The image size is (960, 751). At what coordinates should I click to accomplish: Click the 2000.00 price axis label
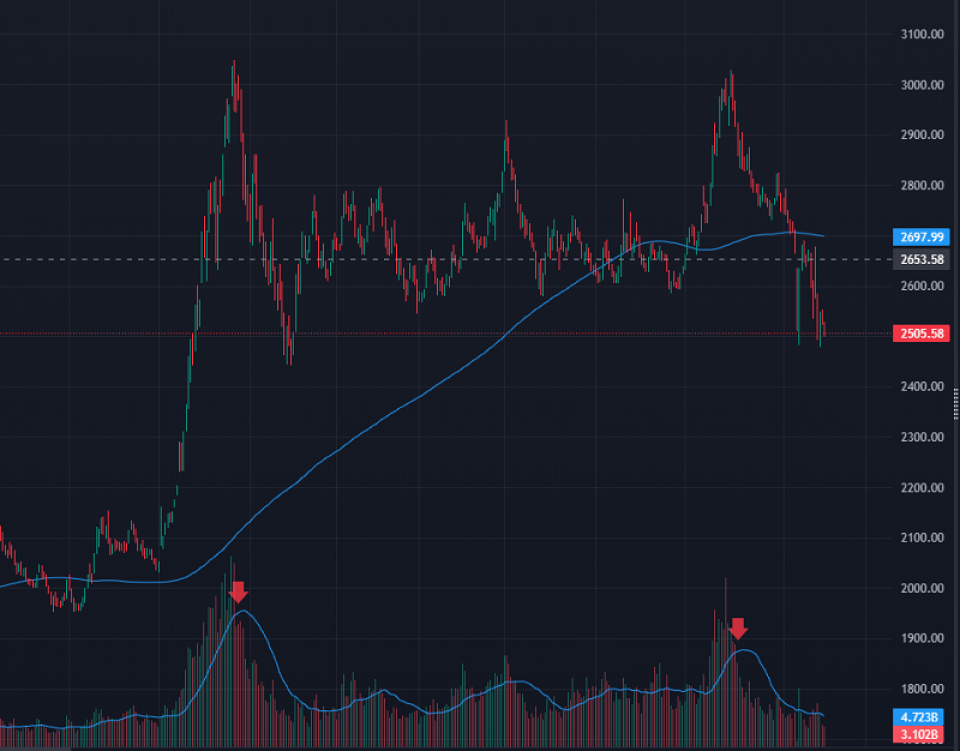coord(922,588)
